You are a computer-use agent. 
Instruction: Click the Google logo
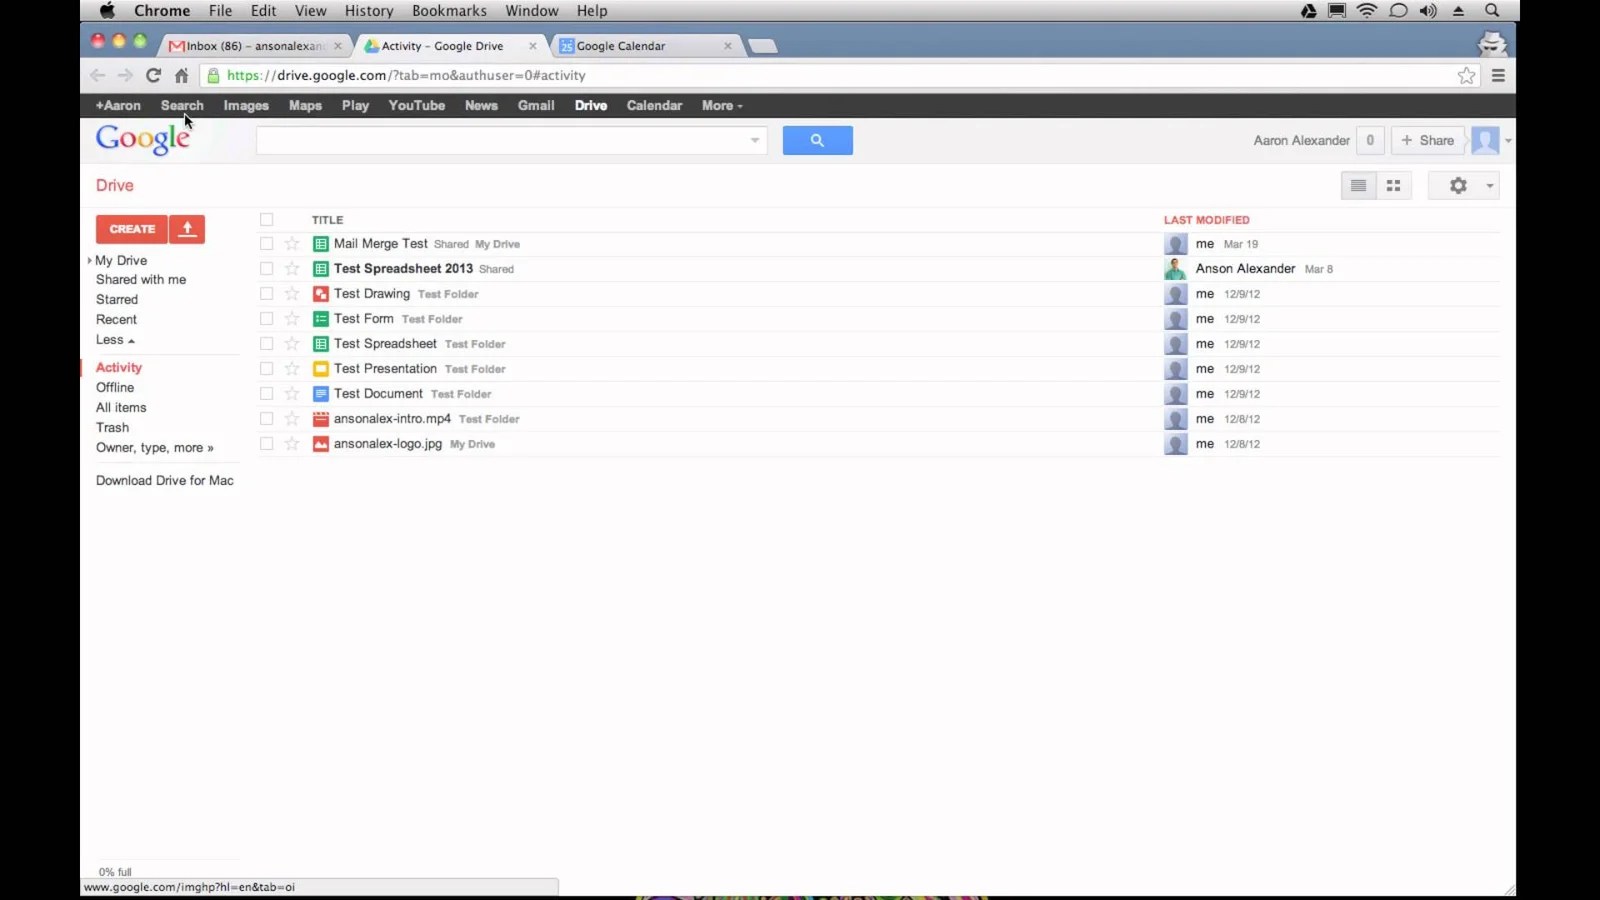click(143, 139)
